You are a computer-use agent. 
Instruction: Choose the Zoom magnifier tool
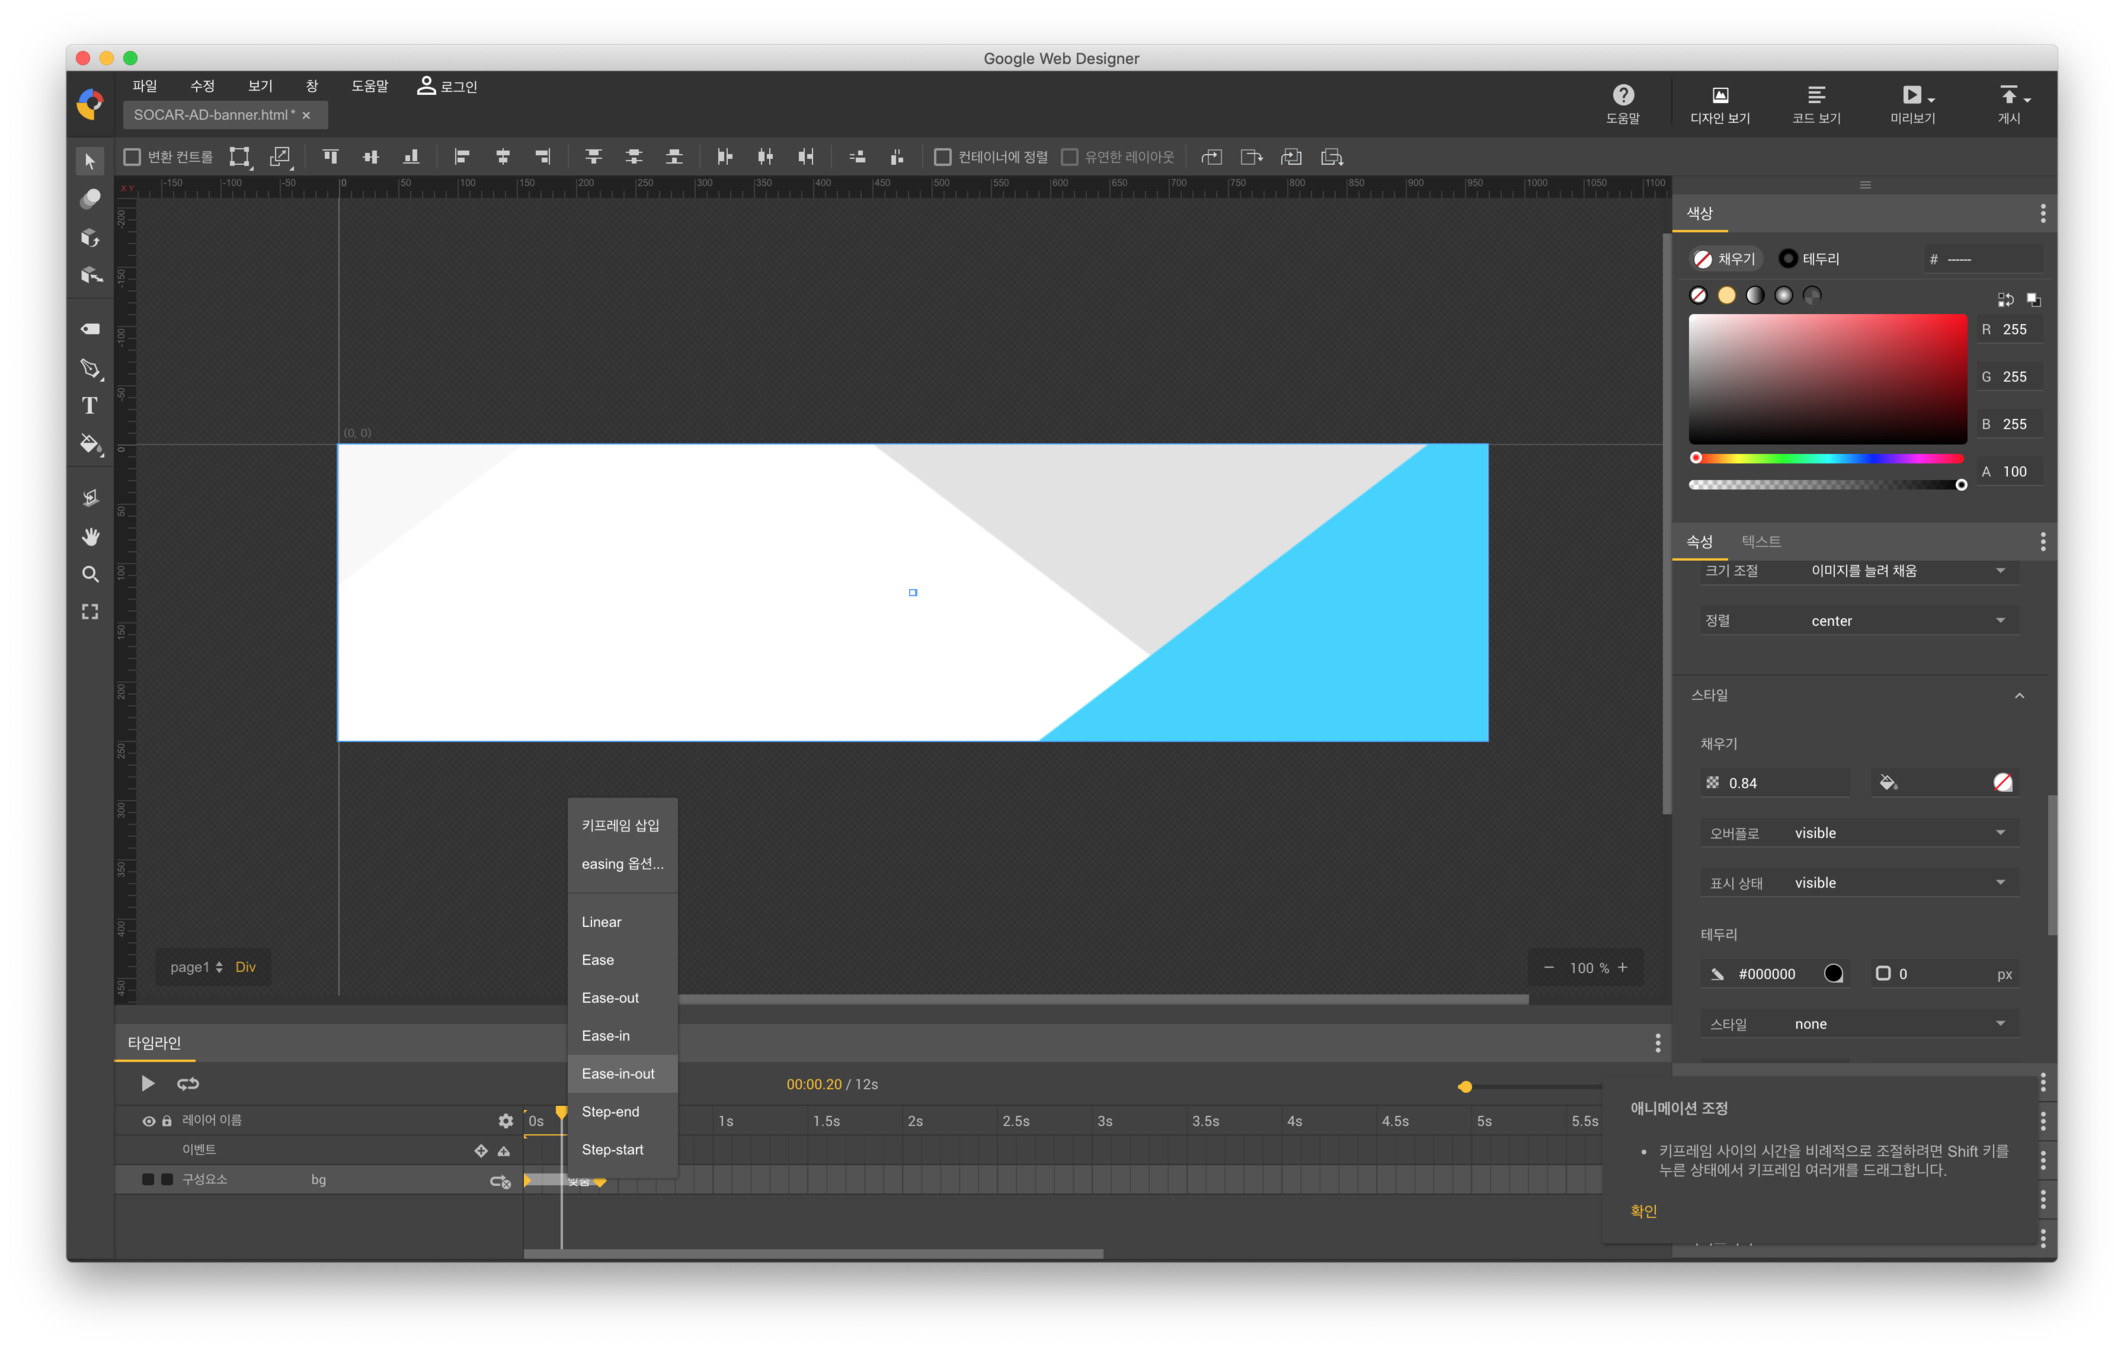coord(90,575)
